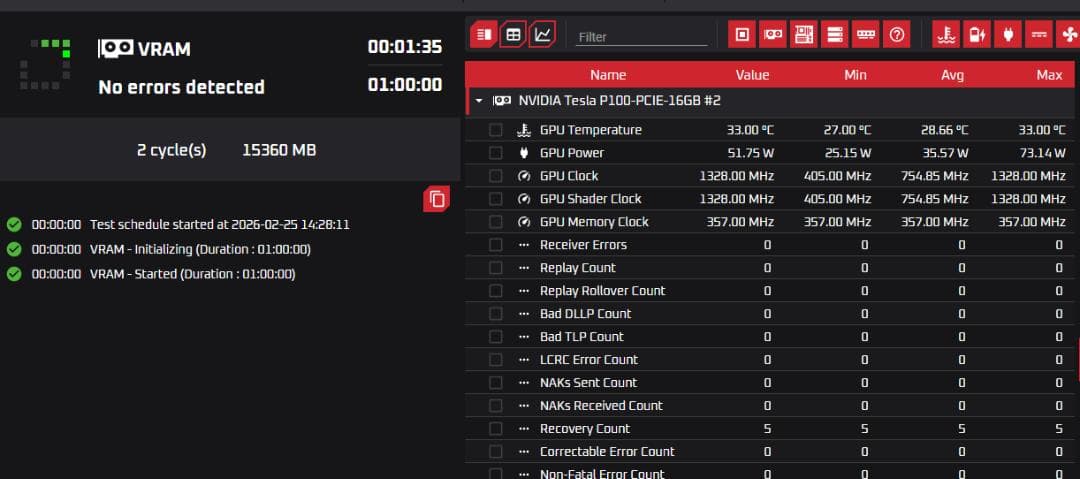Toggle the memory module sensors filter icon
The width and height of the screenshot is (1080, 479).
point(866,34)
